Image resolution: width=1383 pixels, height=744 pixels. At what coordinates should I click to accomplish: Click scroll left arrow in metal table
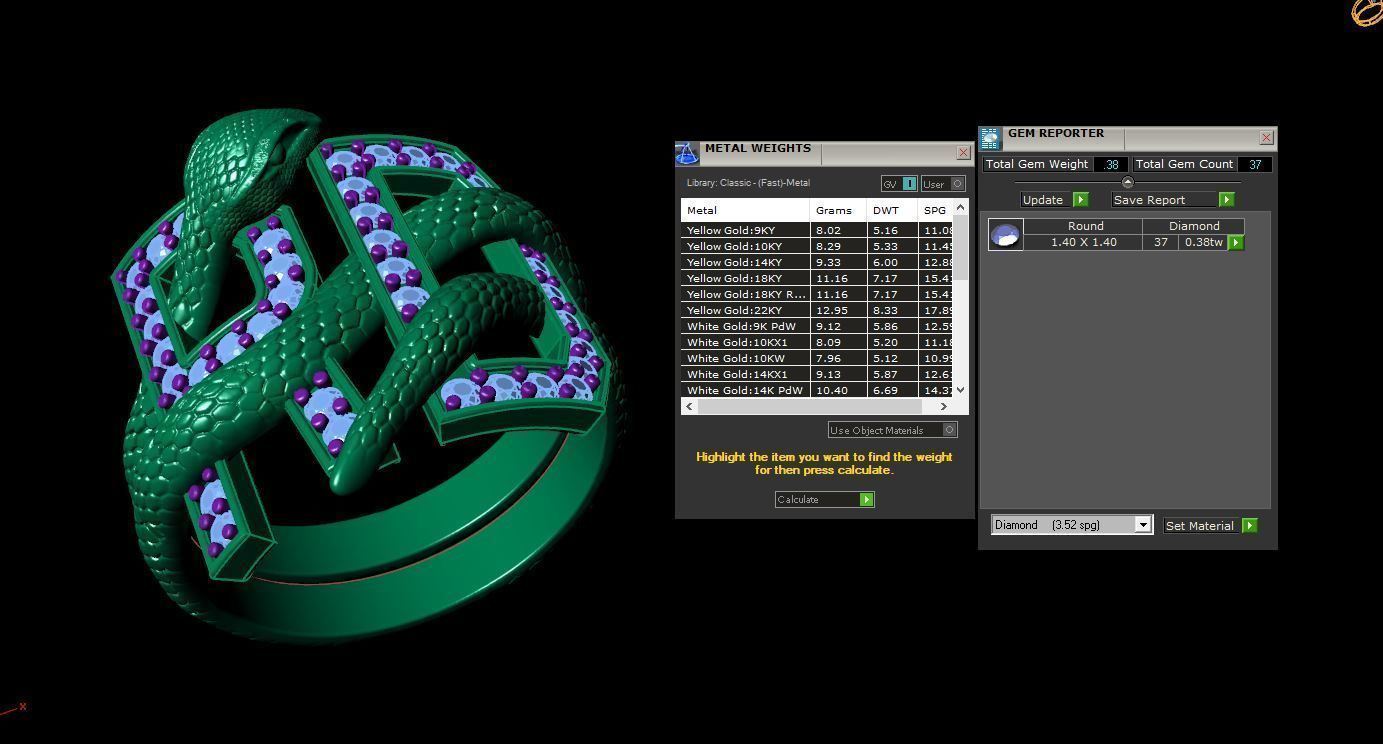click(689, 406)
